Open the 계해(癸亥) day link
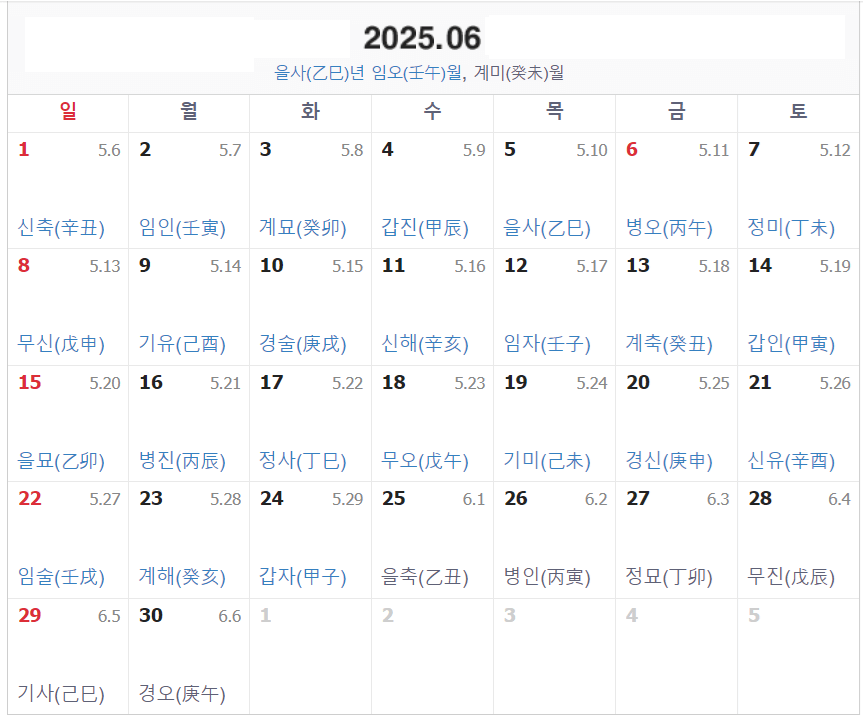The height and width of the screenshot is (720, 863). pos(182,576)
